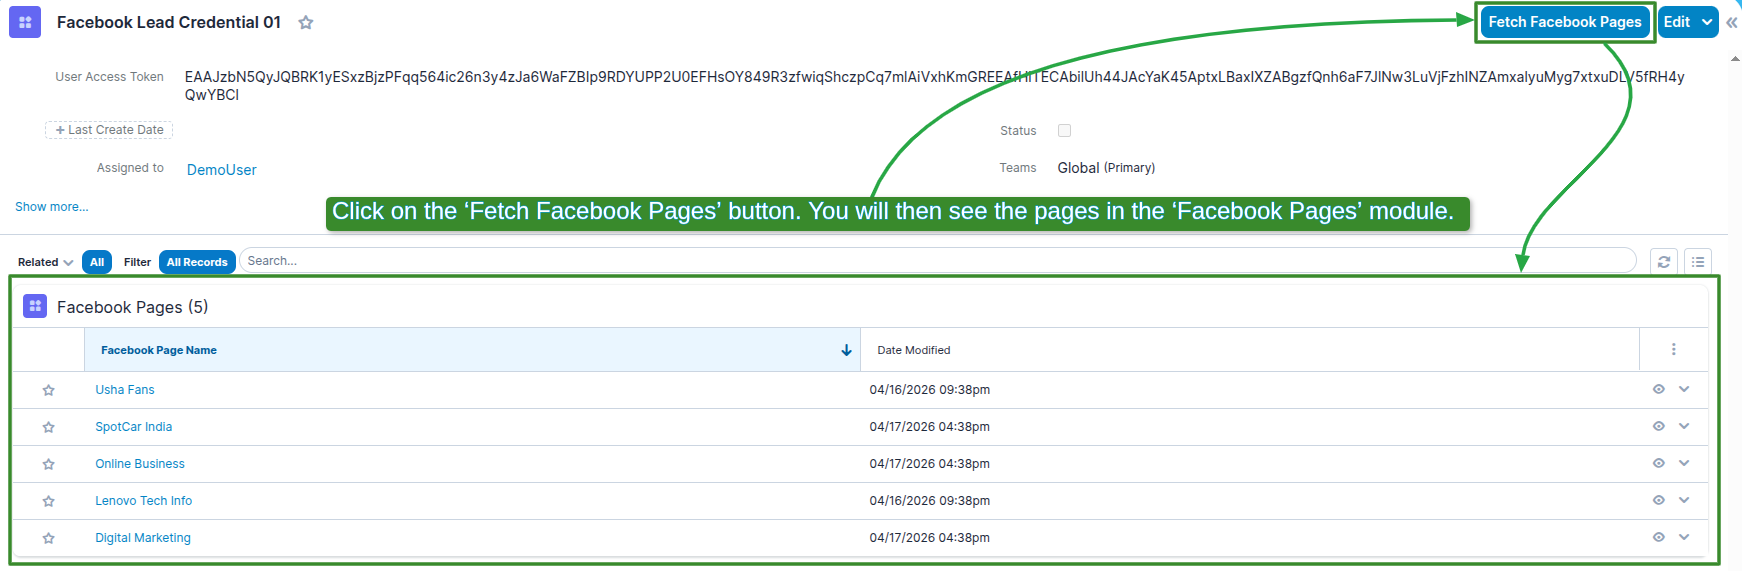Viewport: 1742px width, 571px height.
Task: Favorite the Facebook Lead Credential 01 record
Action: [x=306, y=22]
